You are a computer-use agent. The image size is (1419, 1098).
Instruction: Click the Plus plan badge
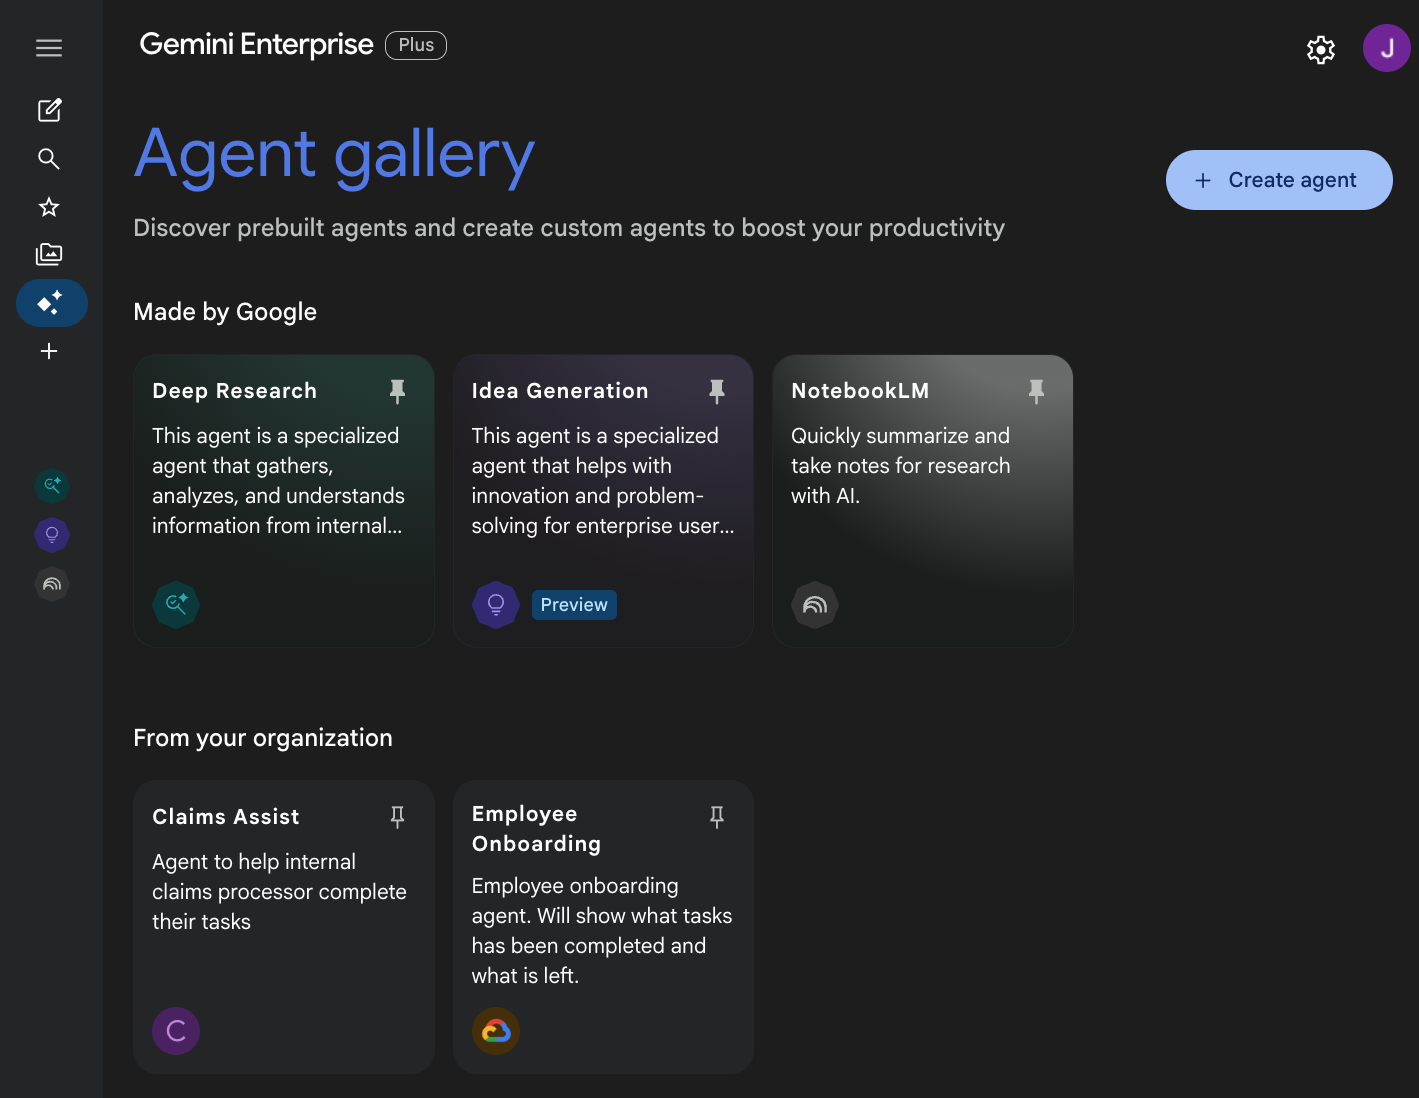click(415, 45)
